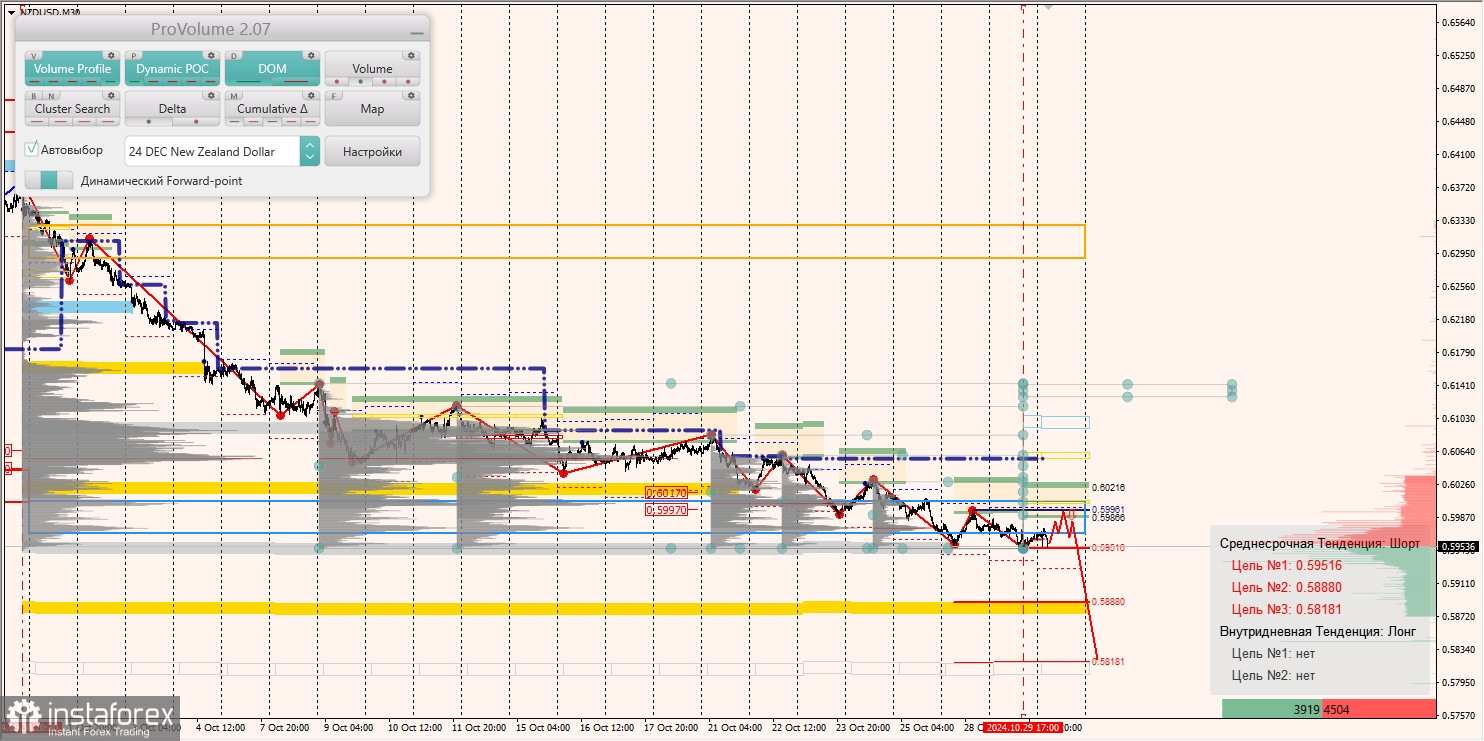Toggle the Dynamic POC indicator
The width and height of the screenshot is (1484, 741).
(x=172, y=69)
